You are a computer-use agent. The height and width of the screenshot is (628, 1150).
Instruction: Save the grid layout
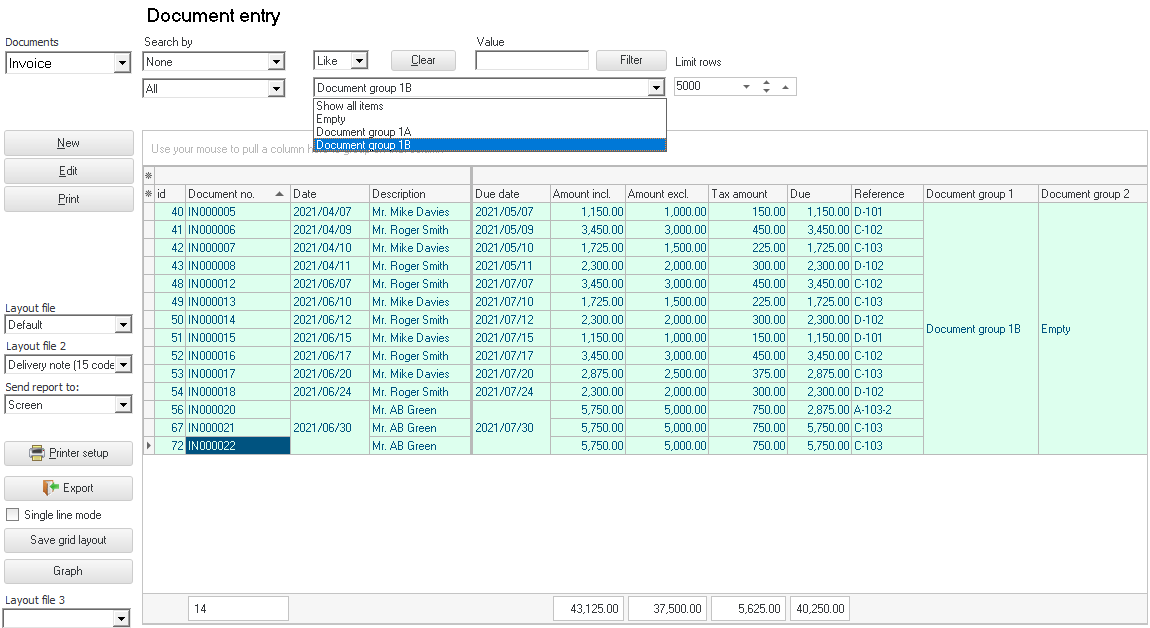pyautogui.click(x=69, y=540)
